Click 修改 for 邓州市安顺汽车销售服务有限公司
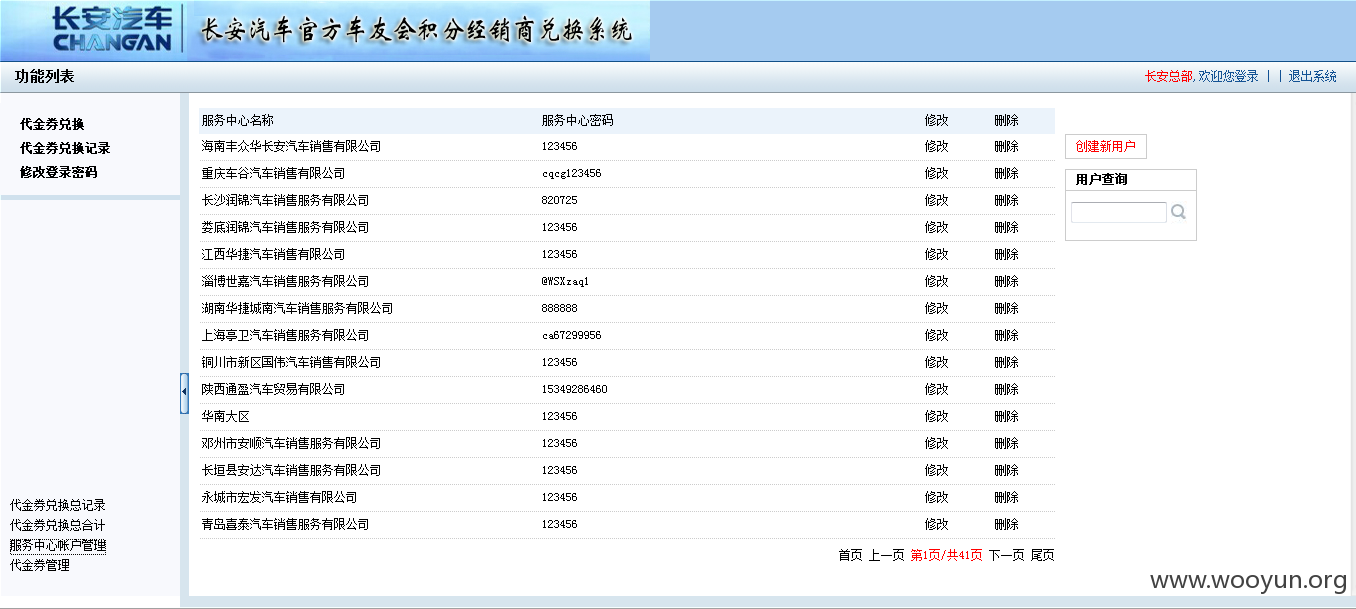The width and height of the screenshot is (1356, 609). click(936, 443)
